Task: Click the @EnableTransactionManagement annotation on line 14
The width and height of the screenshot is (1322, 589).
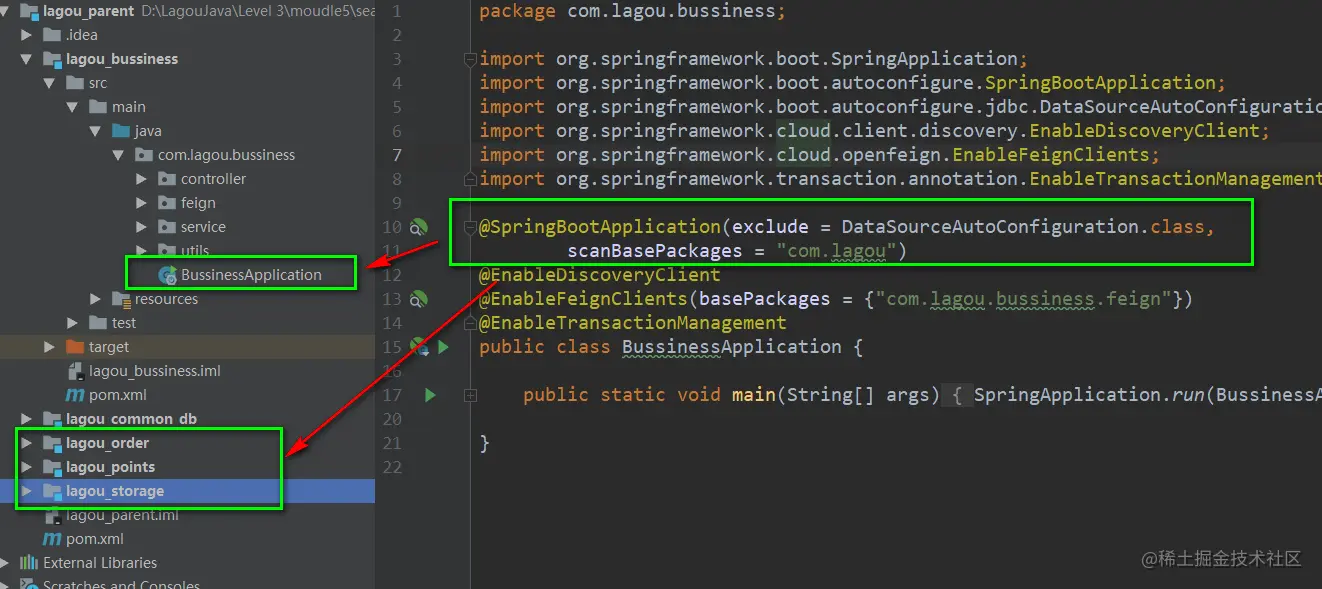Action: (x=633, y=322)
